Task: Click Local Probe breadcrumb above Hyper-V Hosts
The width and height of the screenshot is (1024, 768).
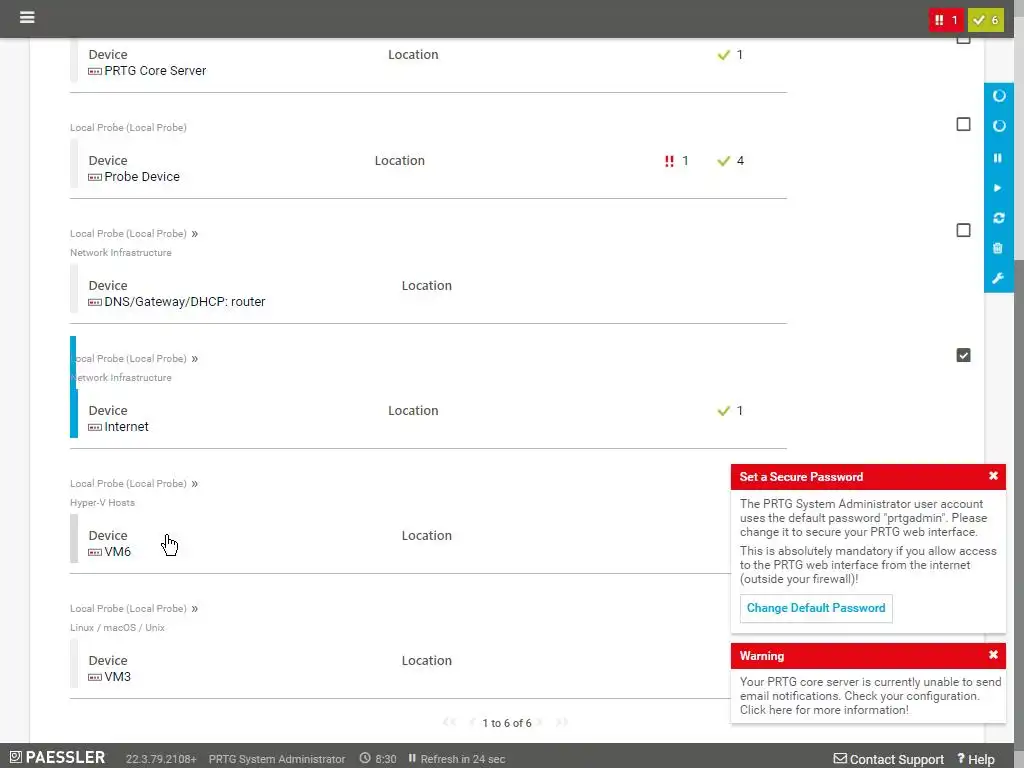Action: (x=128, y=483)
